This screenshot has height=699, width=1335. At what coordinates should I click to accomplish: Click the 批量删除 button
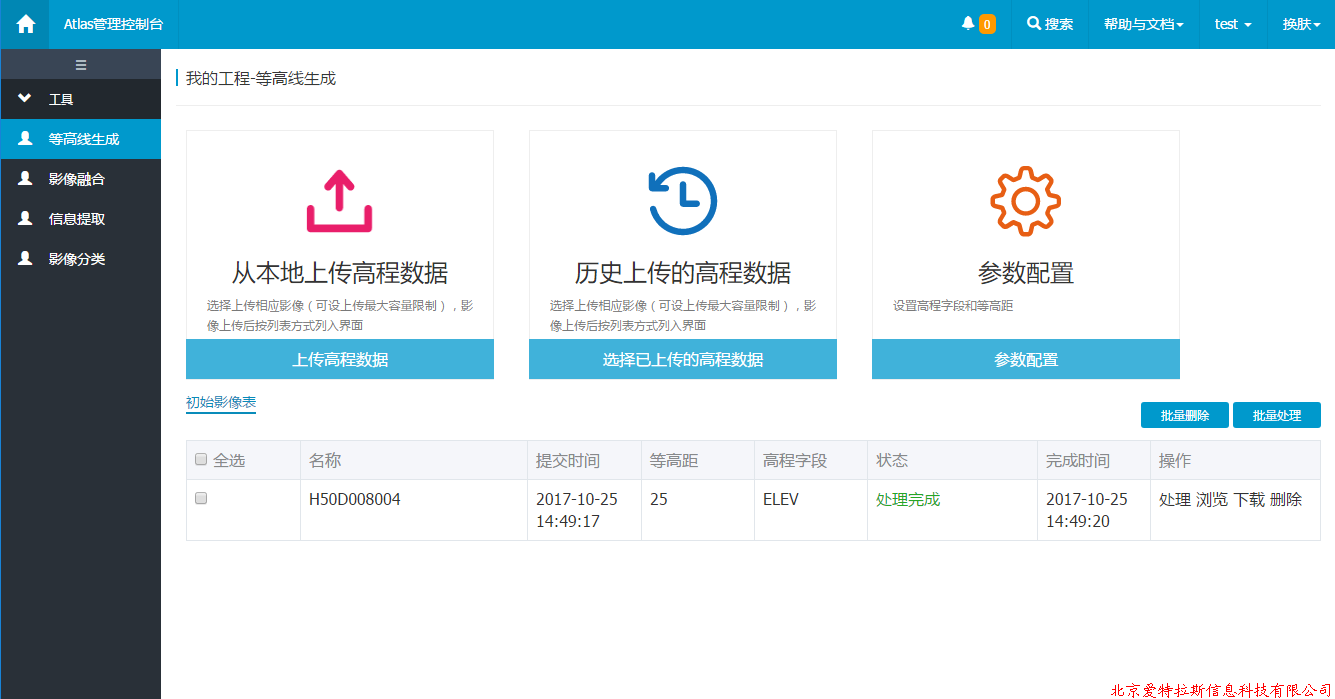1185,415
